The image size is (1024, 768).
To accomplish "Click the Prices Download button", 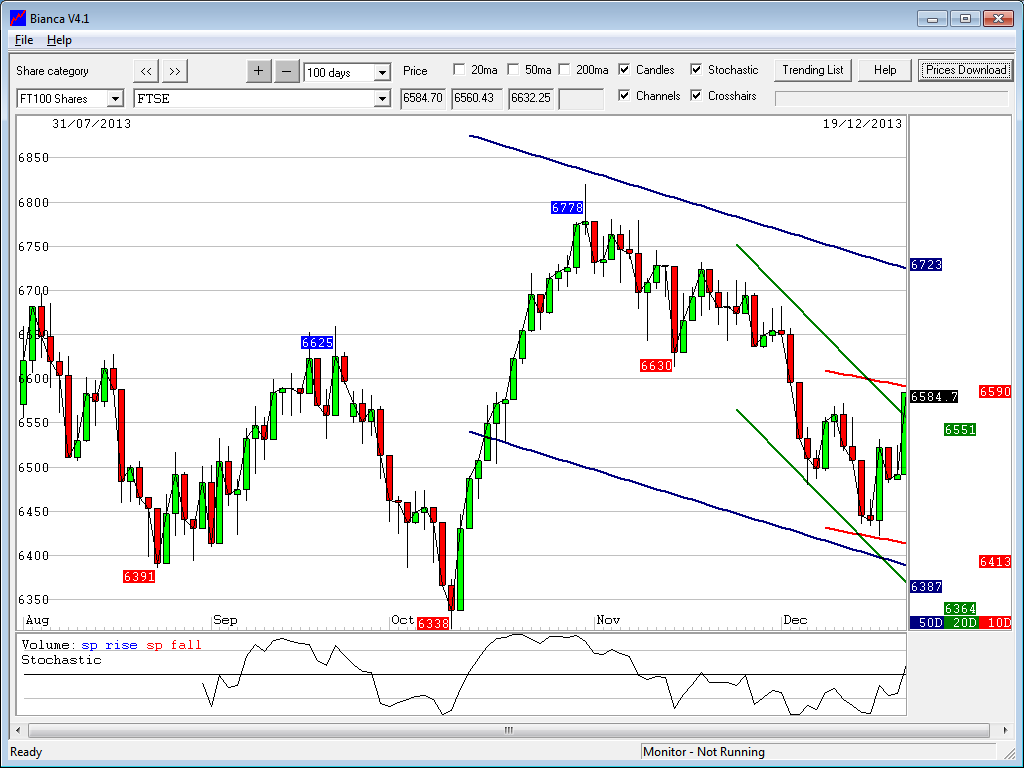I will 965,70.
